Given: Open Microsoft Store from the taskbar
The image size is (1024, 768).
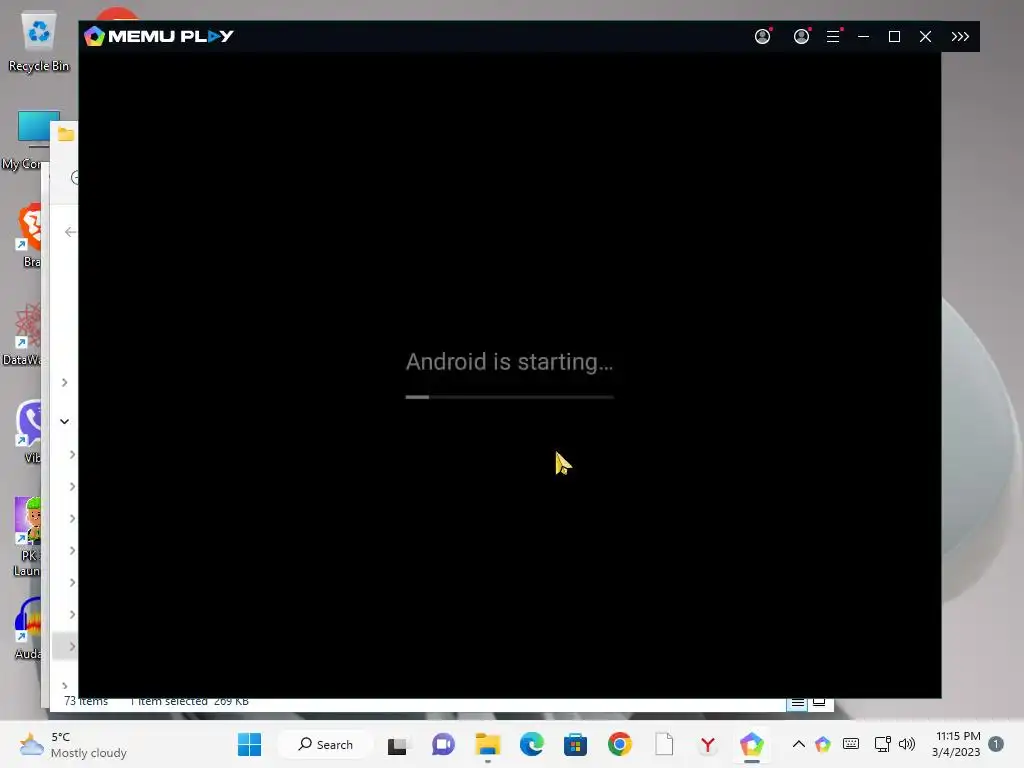Looking at the screenshot, I should coord(575,744).
